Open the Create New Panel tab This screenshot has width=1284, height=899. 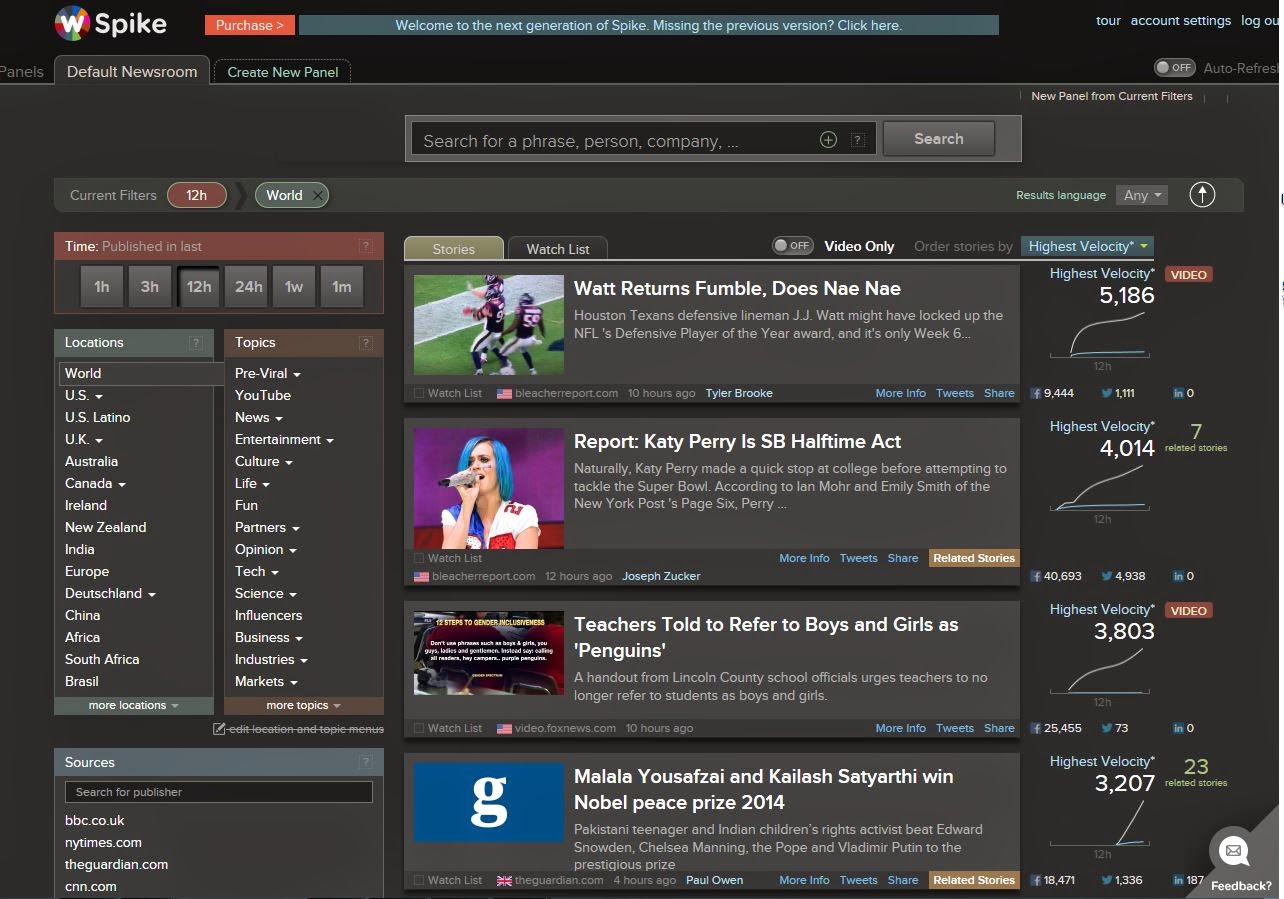[x=283, y=72]
